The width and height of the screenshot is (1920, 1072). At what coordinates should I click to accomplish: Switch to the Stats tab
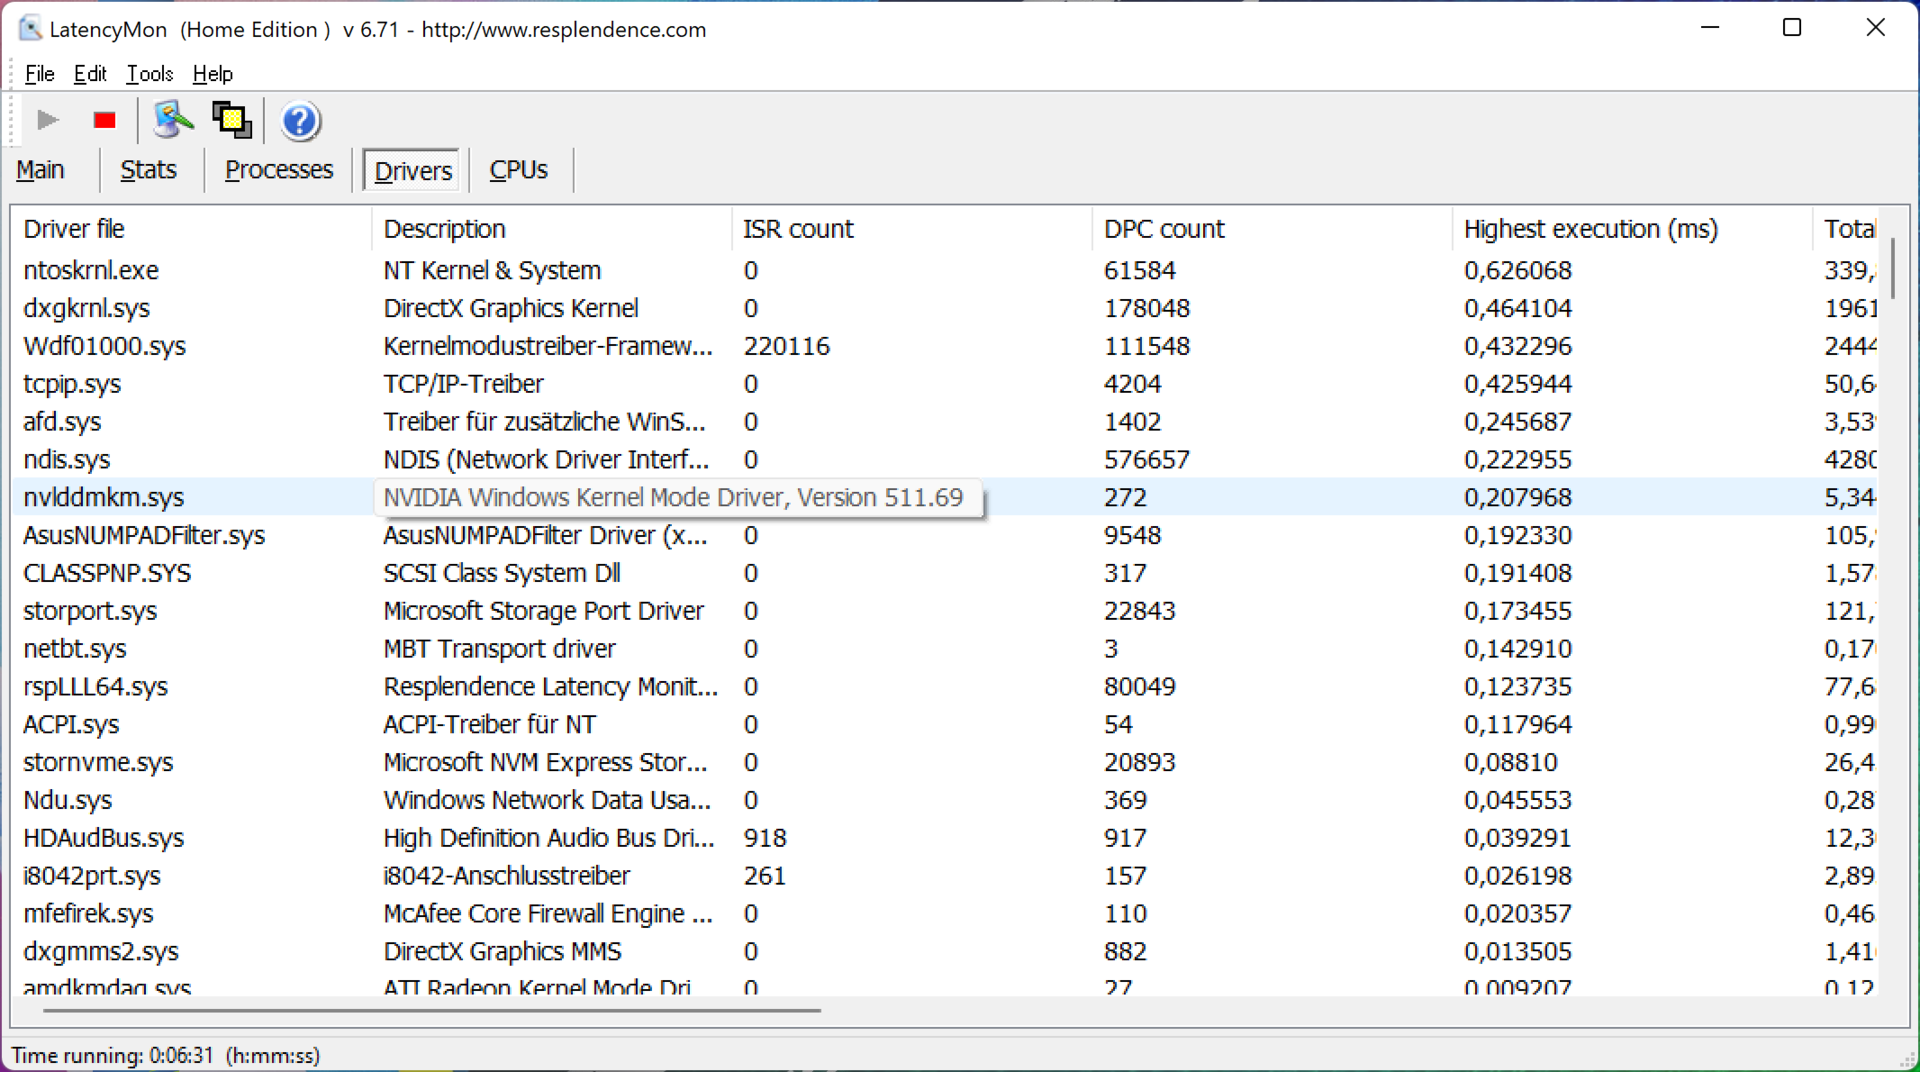pos(148,170)
